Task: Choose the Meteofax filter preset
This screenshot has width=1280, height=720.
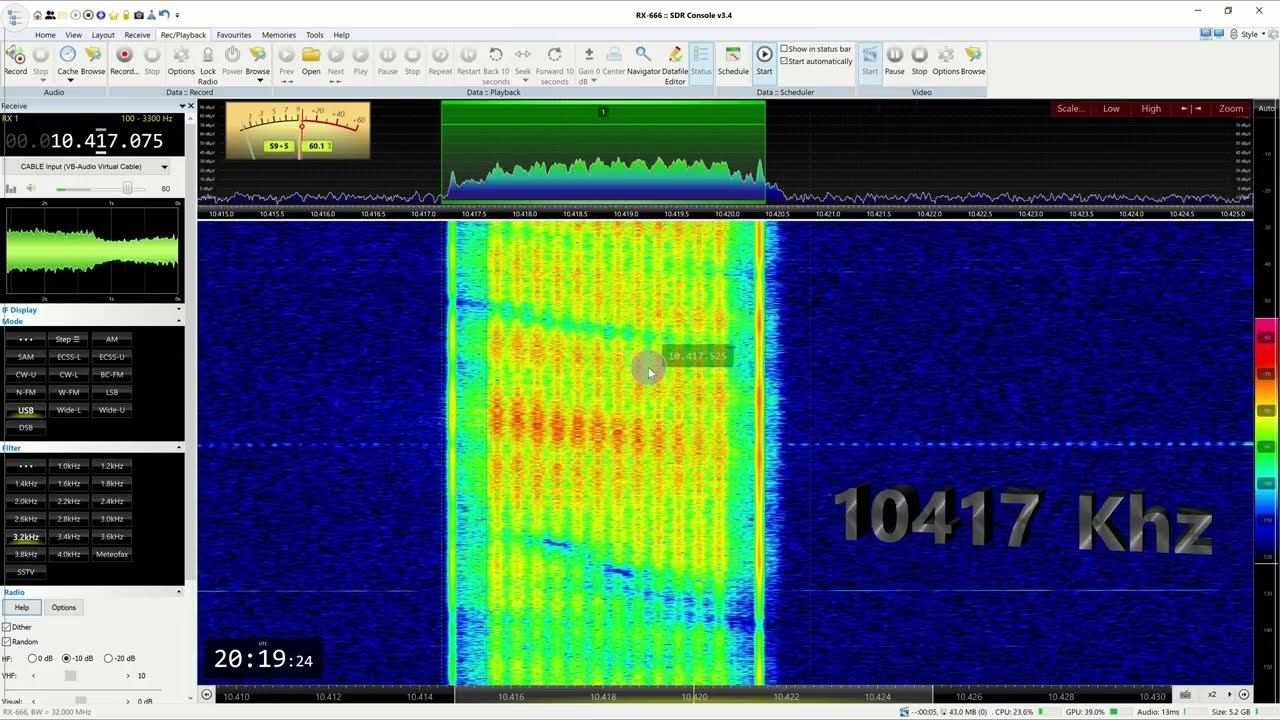Action: 112,554
